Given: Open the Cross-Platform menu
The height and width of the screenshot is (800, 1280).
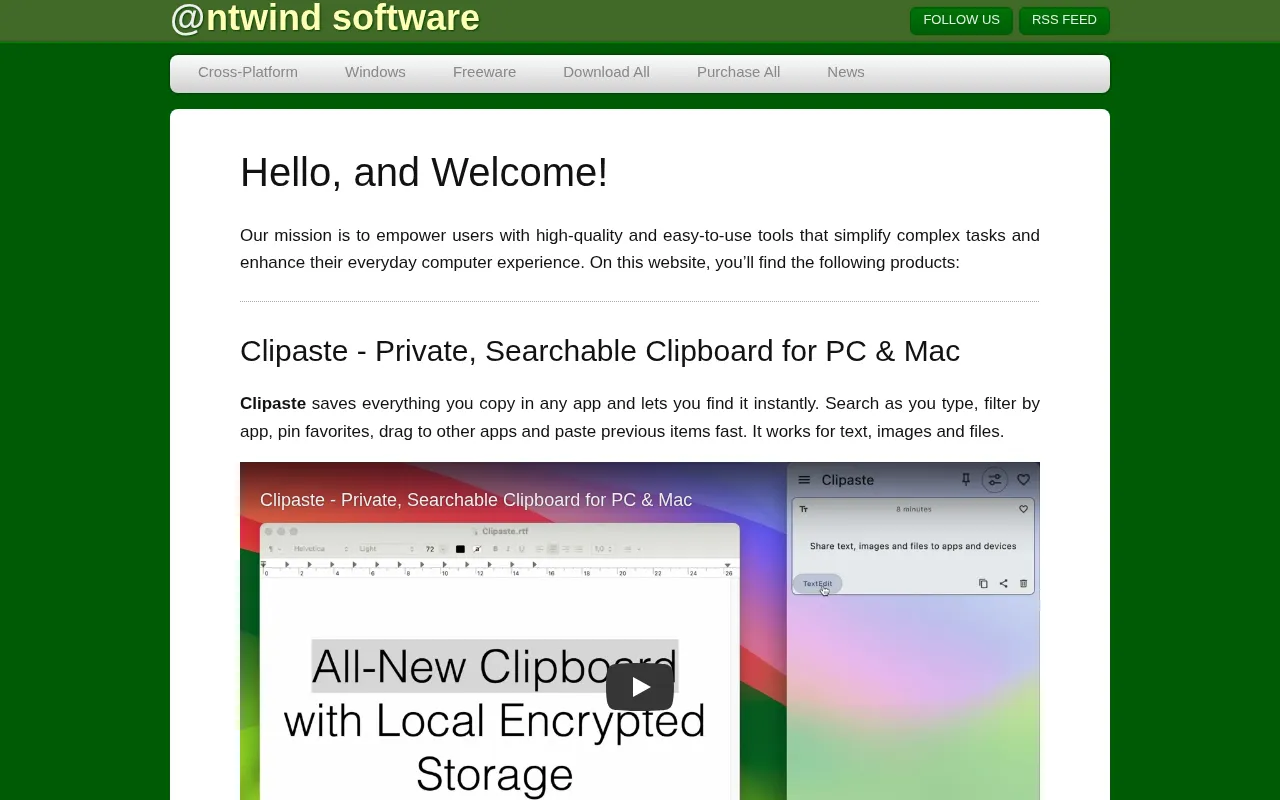Looking at the screenshot, I should click(x=248, y=72).
